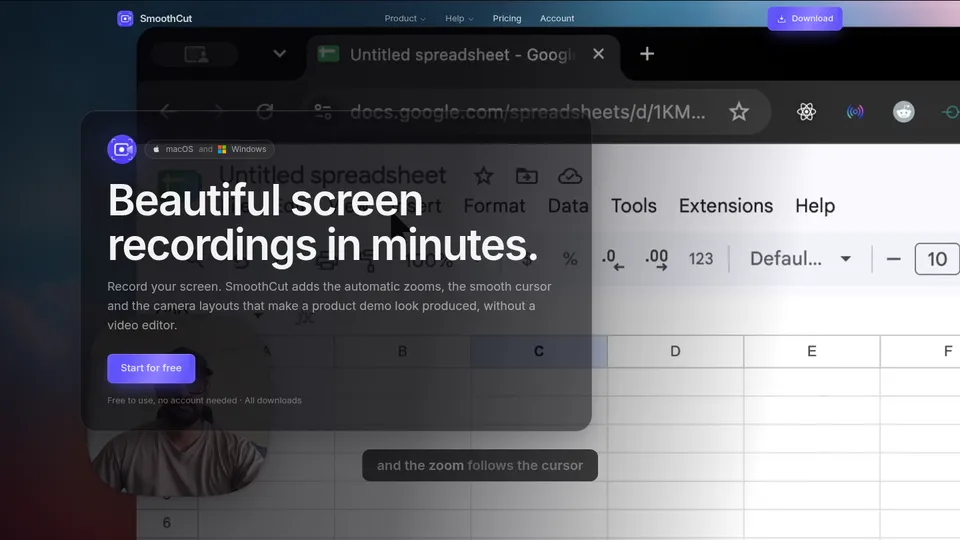The width and height of the screenshot is (960, 540).
Task: Open the Default font dropdown
Action: tap(800, 259)
